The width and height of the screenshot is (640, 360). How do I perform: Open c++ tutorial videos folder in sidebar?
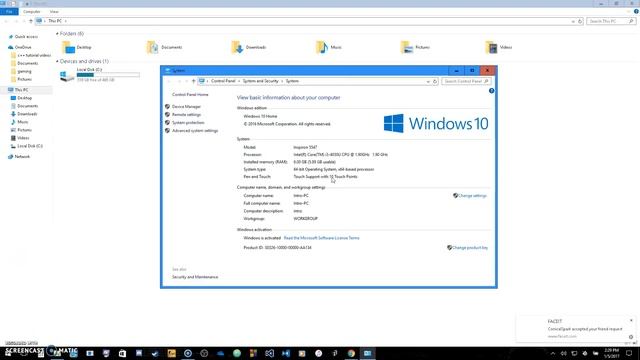34,55
